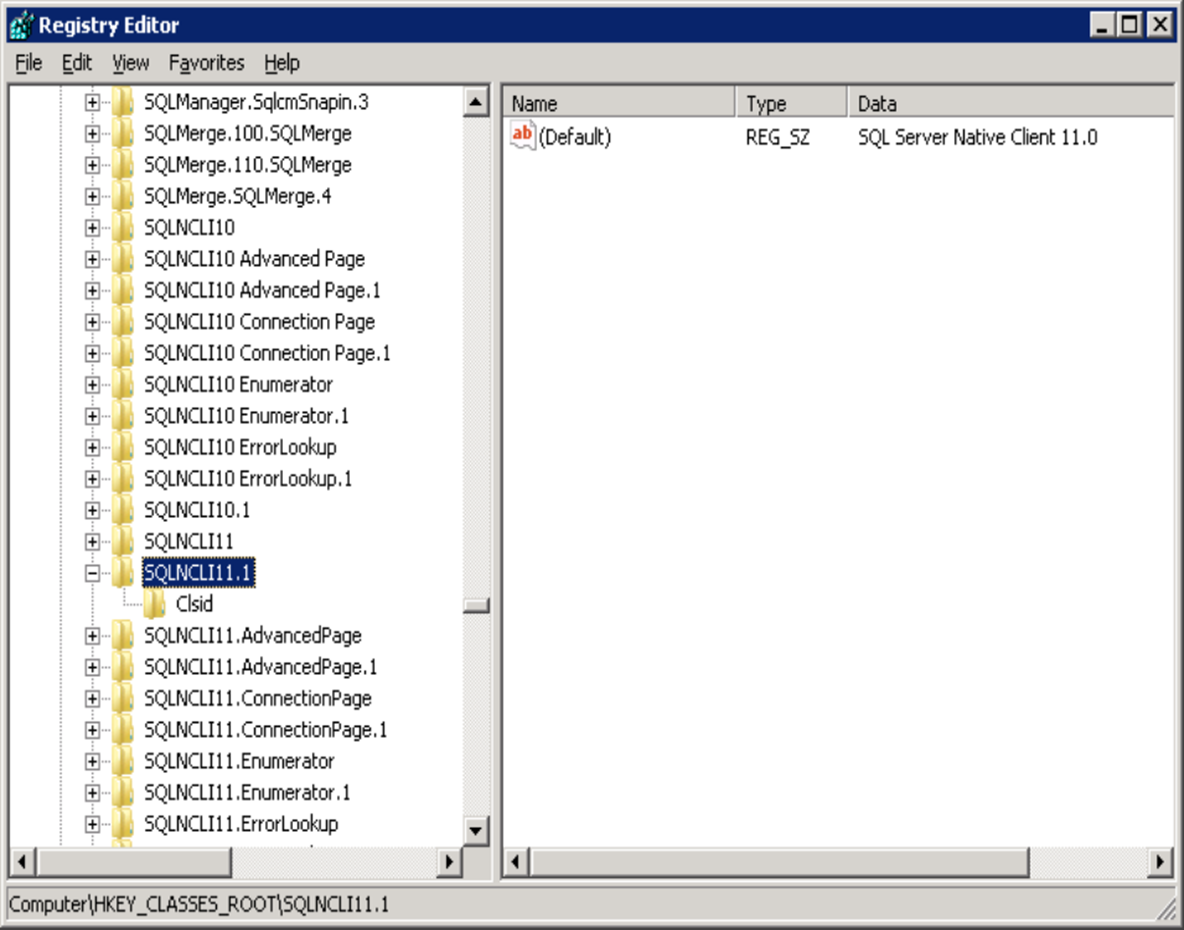Click tree pane scroll down arrow

[x=476, y=831]
